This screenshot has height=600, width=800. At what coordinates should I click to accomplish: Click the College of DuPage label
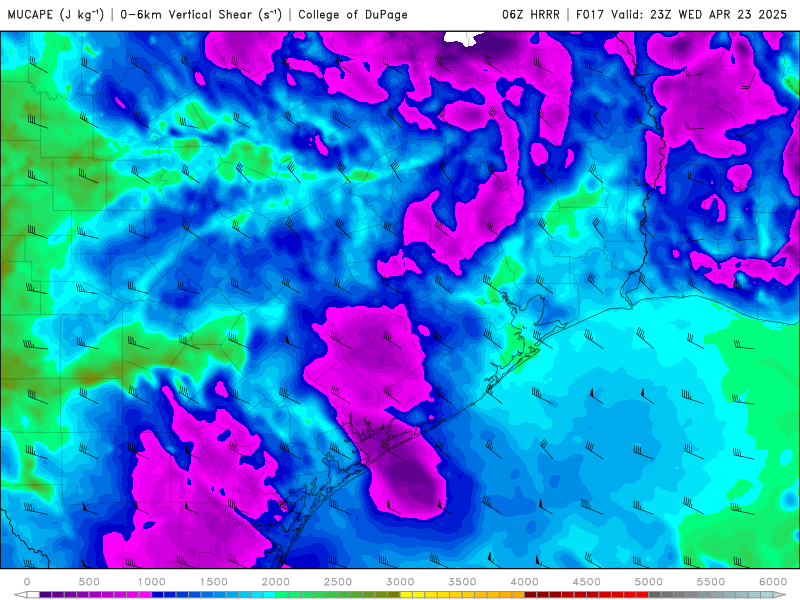click(353, 14)
